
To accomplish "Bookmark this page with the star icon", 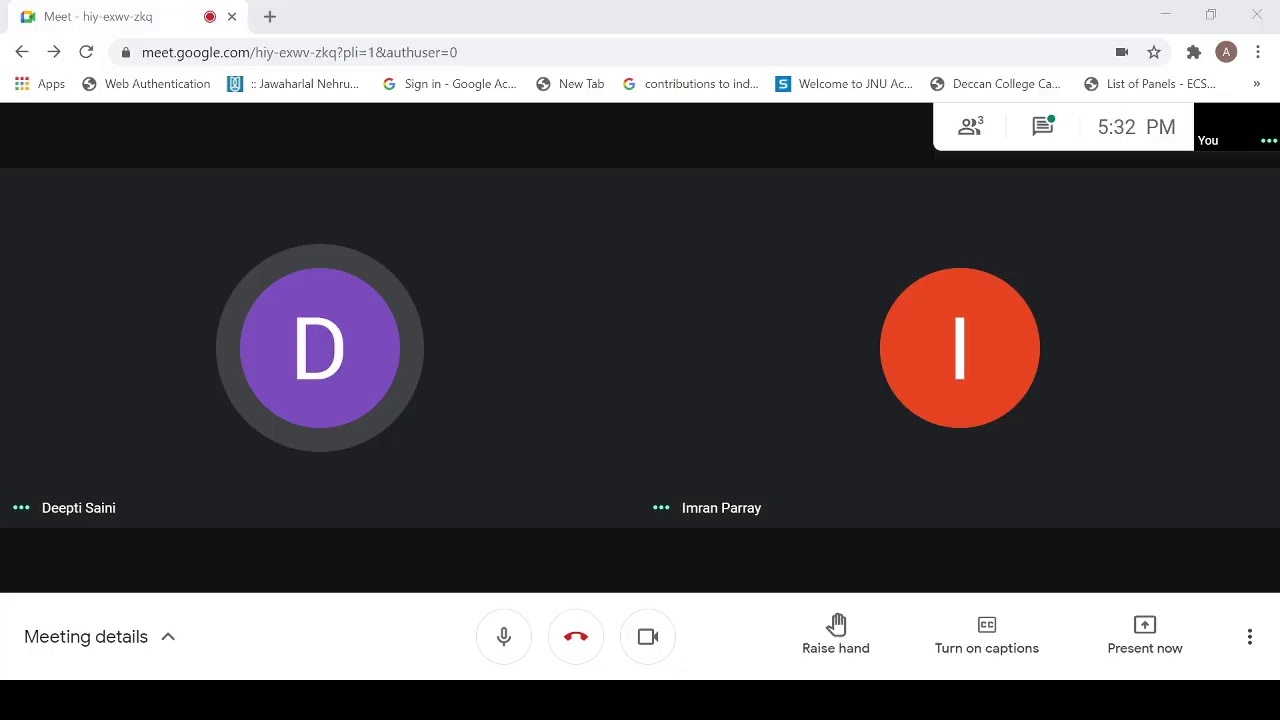I will [x=1154, y=52].
